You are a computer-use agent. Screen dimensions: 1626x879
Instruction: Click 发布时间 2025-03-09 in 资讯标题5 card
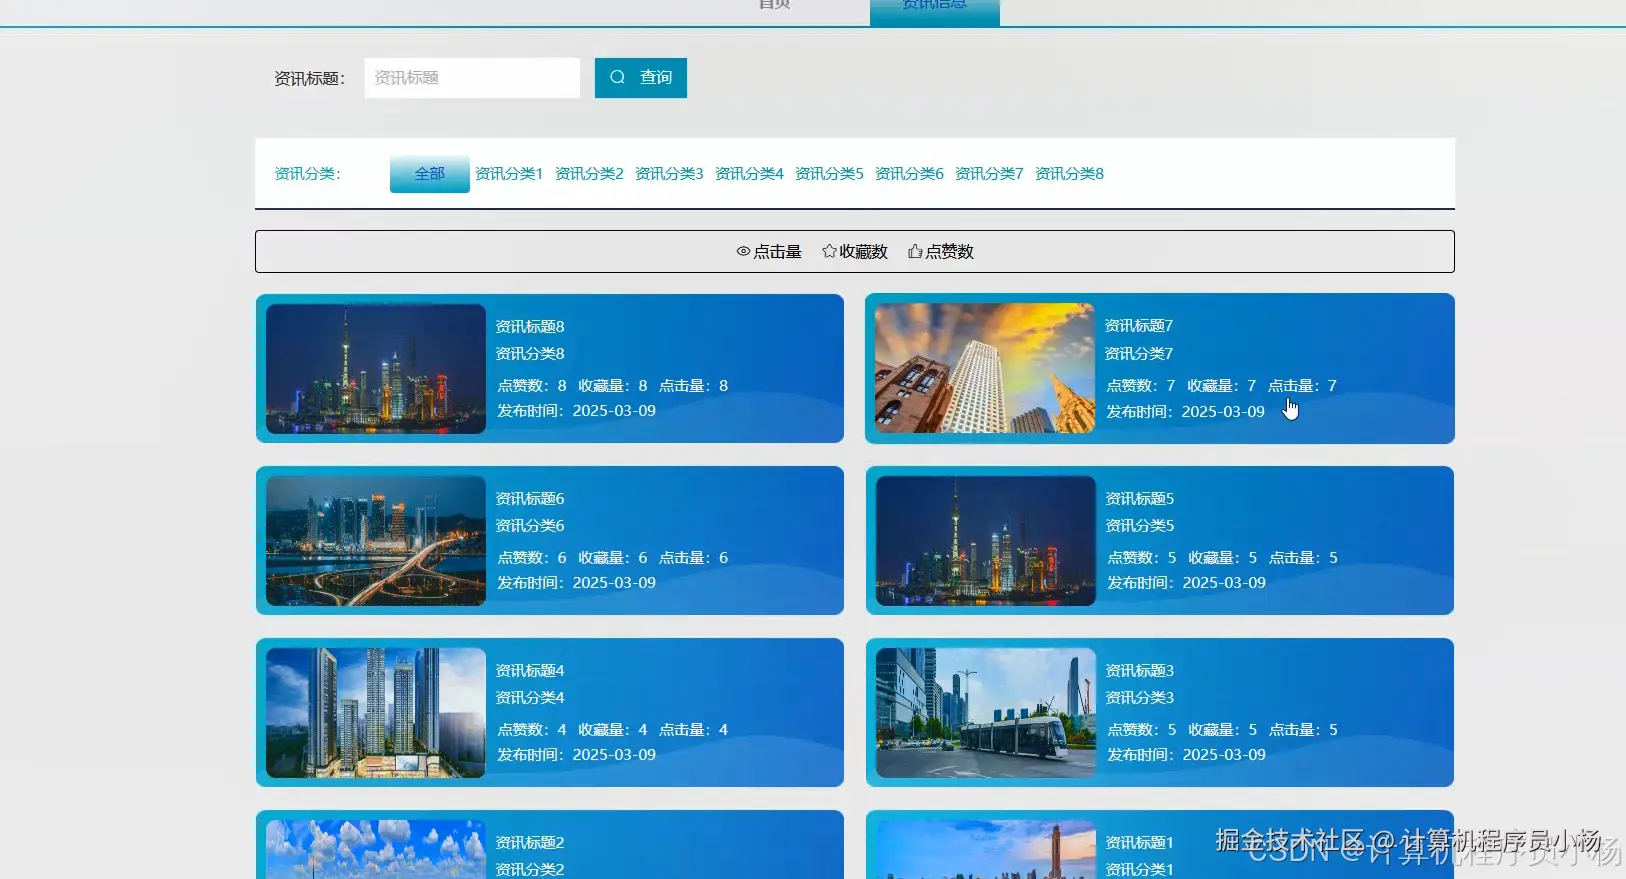[1187, 583]
